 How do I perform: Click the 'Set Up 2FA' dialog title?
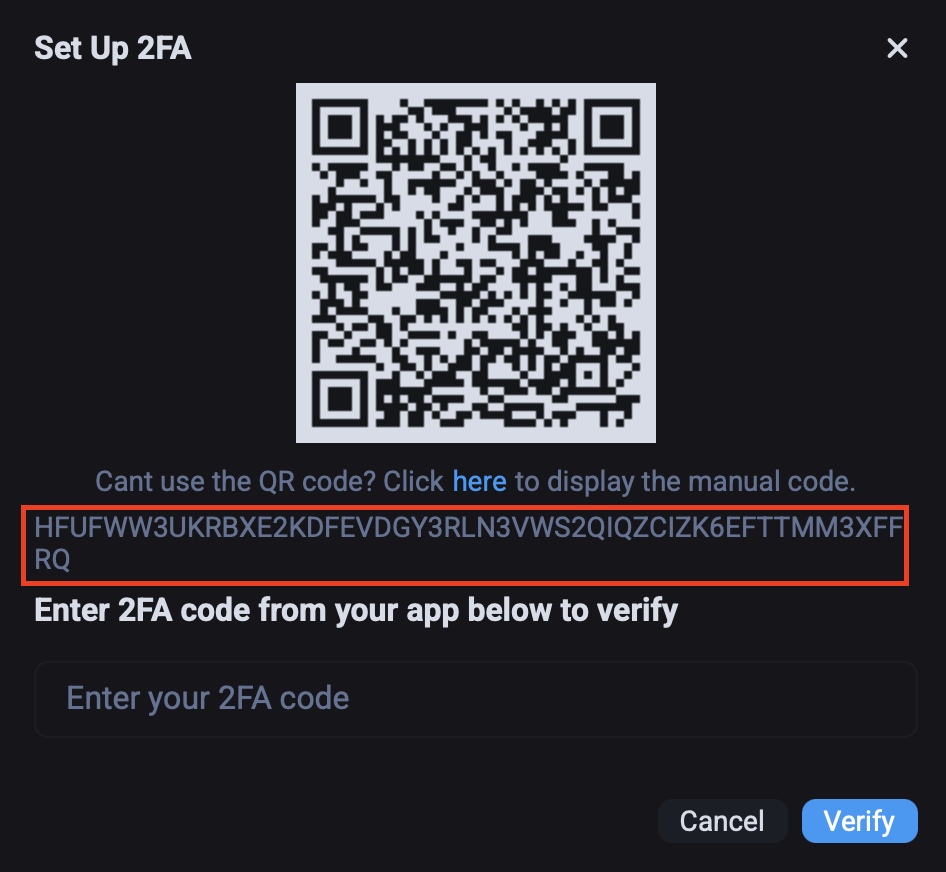click(x=113, y=48)
